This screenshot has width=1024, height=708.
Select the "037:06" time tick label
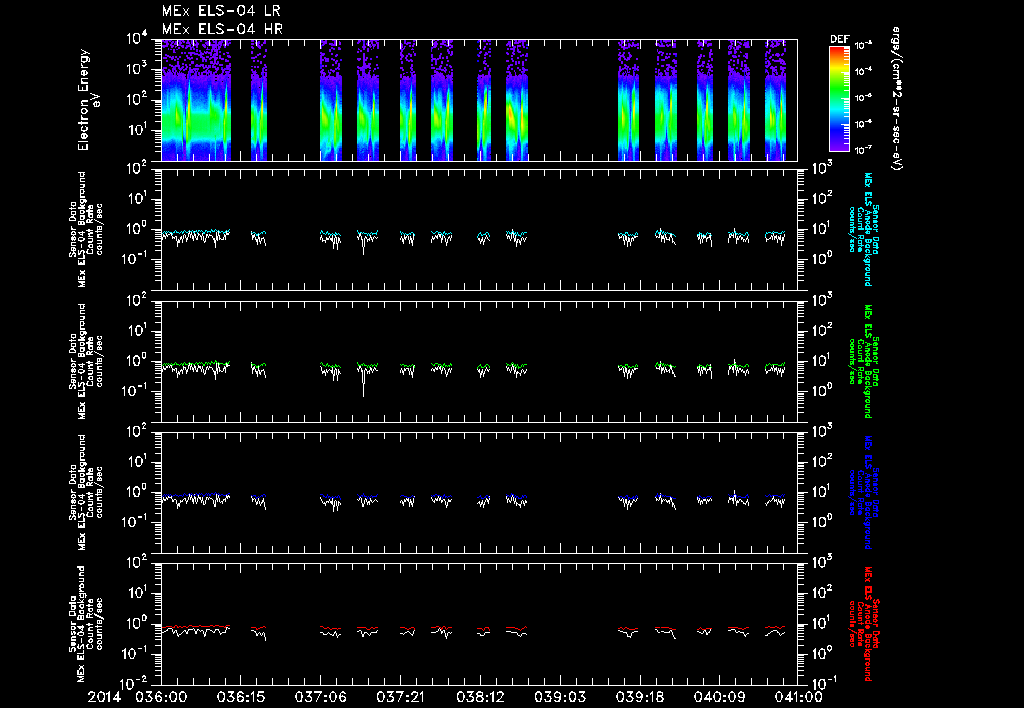click(320, 697)
